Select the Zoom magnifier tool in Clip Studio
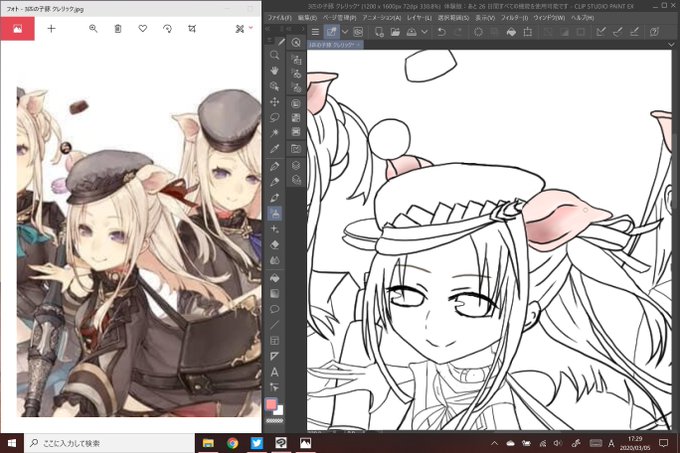The height and width of the screenshot is (453, 680). coord(275,55)
